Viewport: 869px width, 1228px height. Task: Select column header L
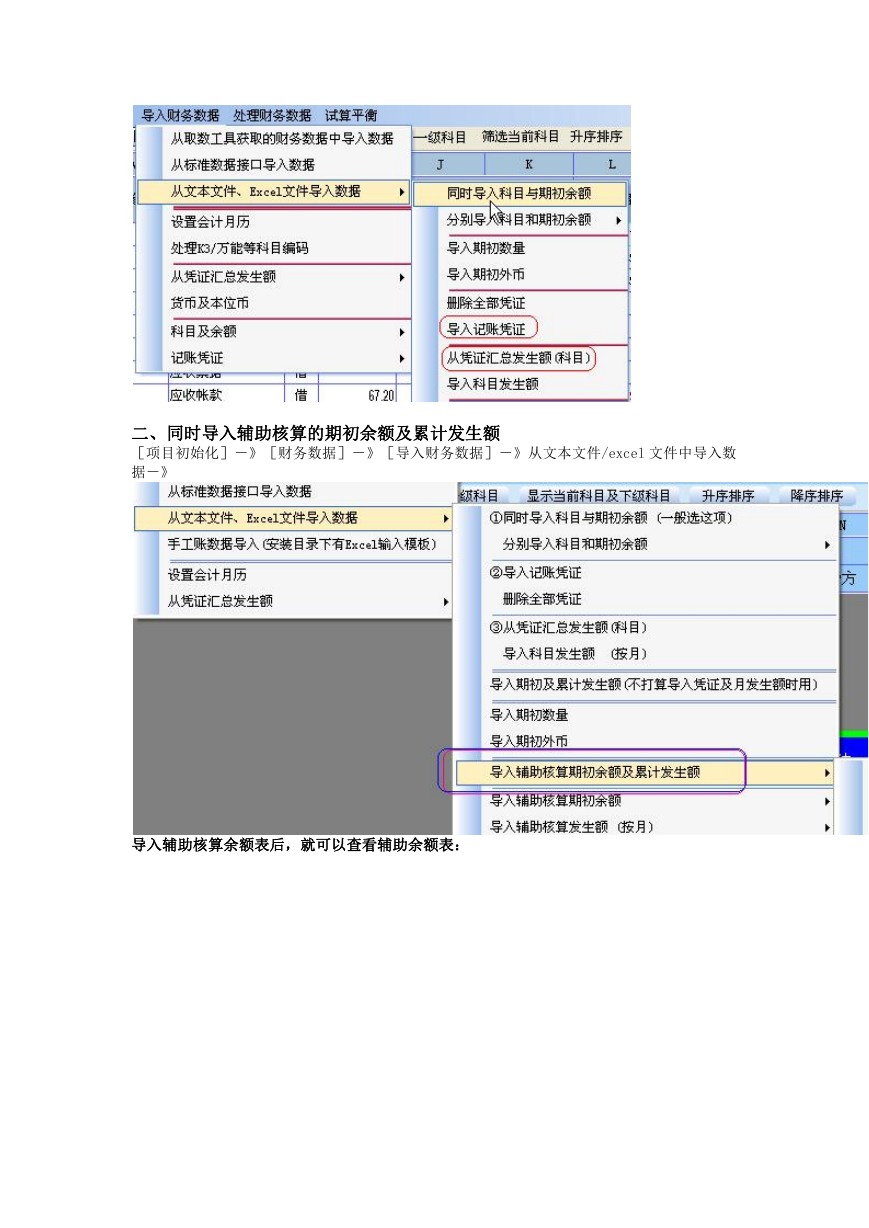coord(602,164)
